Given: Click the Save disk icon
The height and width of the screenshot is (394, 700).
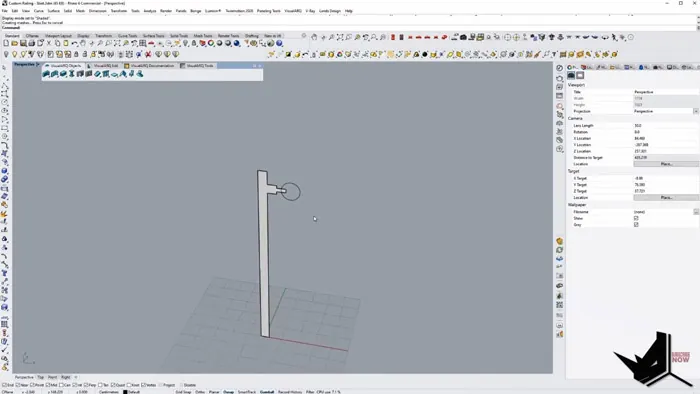Looking at the screenshot, I should [23, 43].
